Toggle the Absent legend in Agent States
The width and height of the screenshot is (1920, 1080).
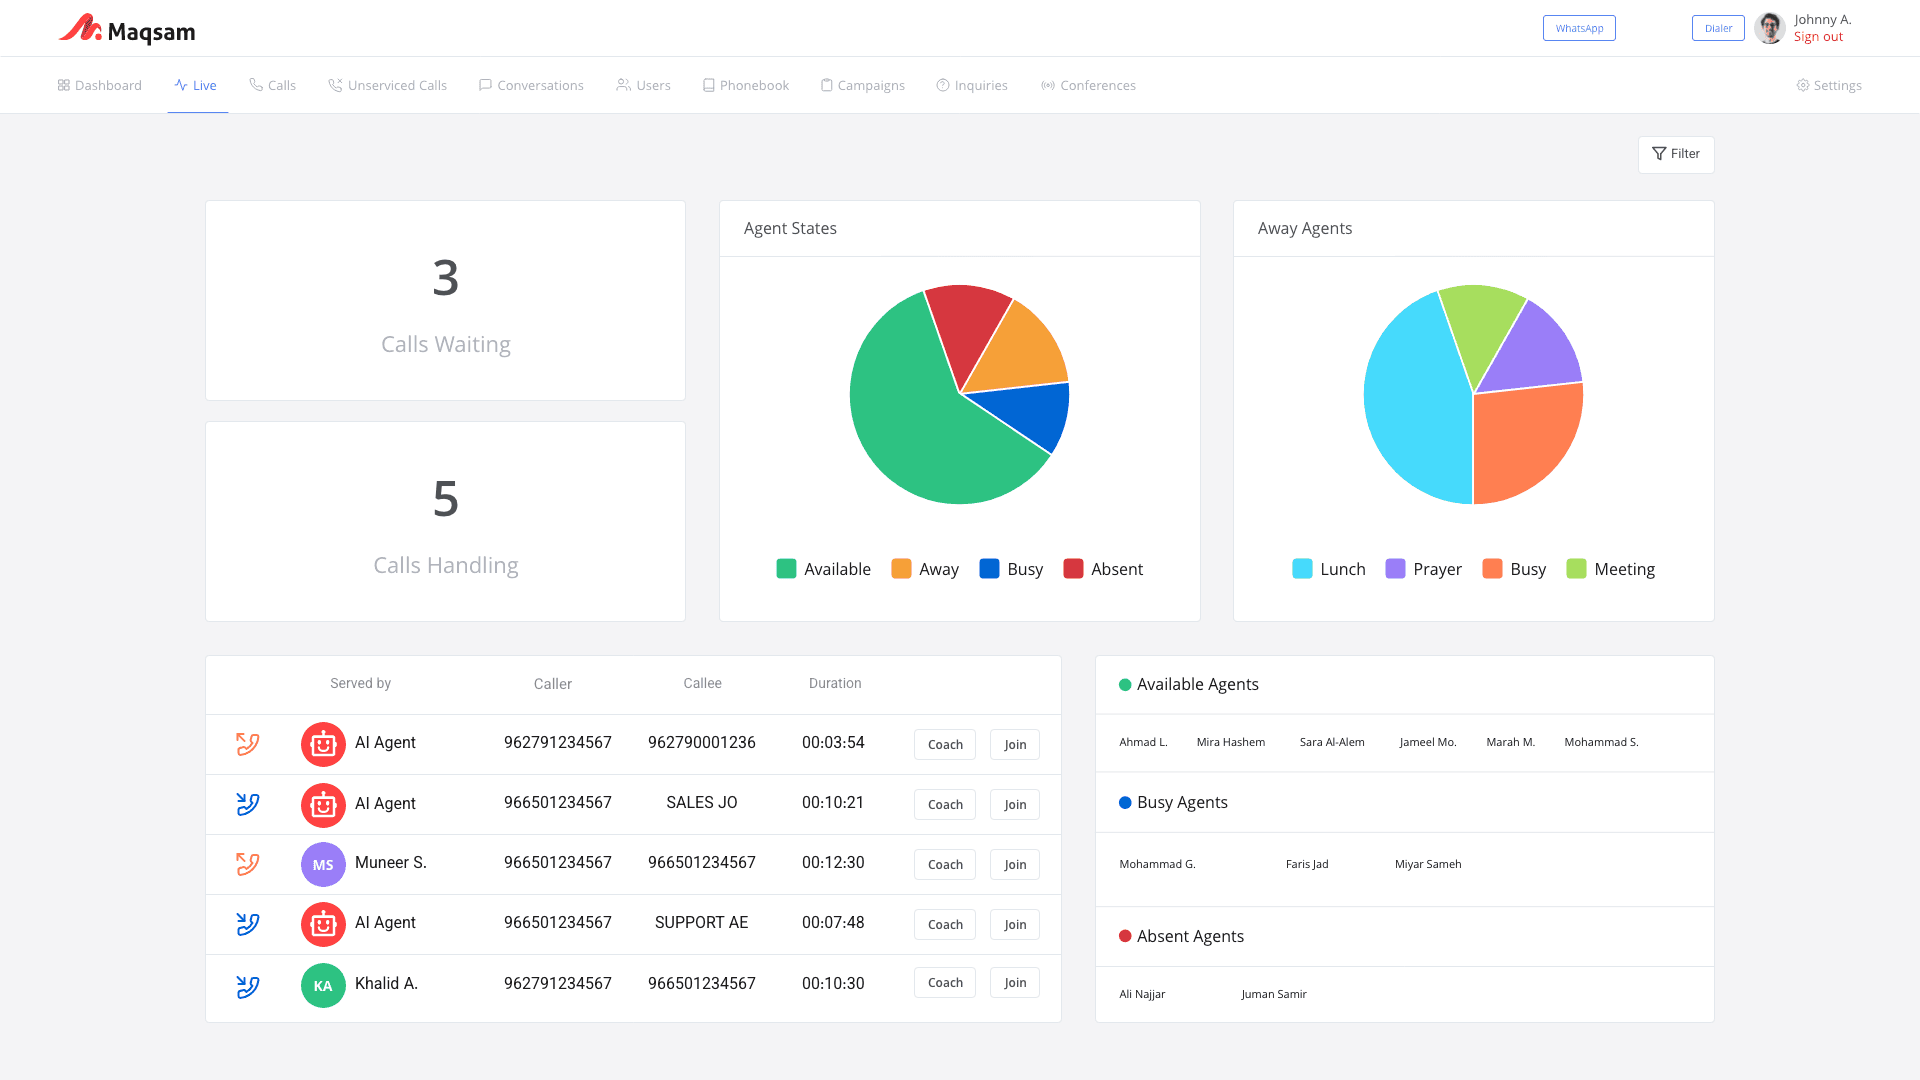1103,569
